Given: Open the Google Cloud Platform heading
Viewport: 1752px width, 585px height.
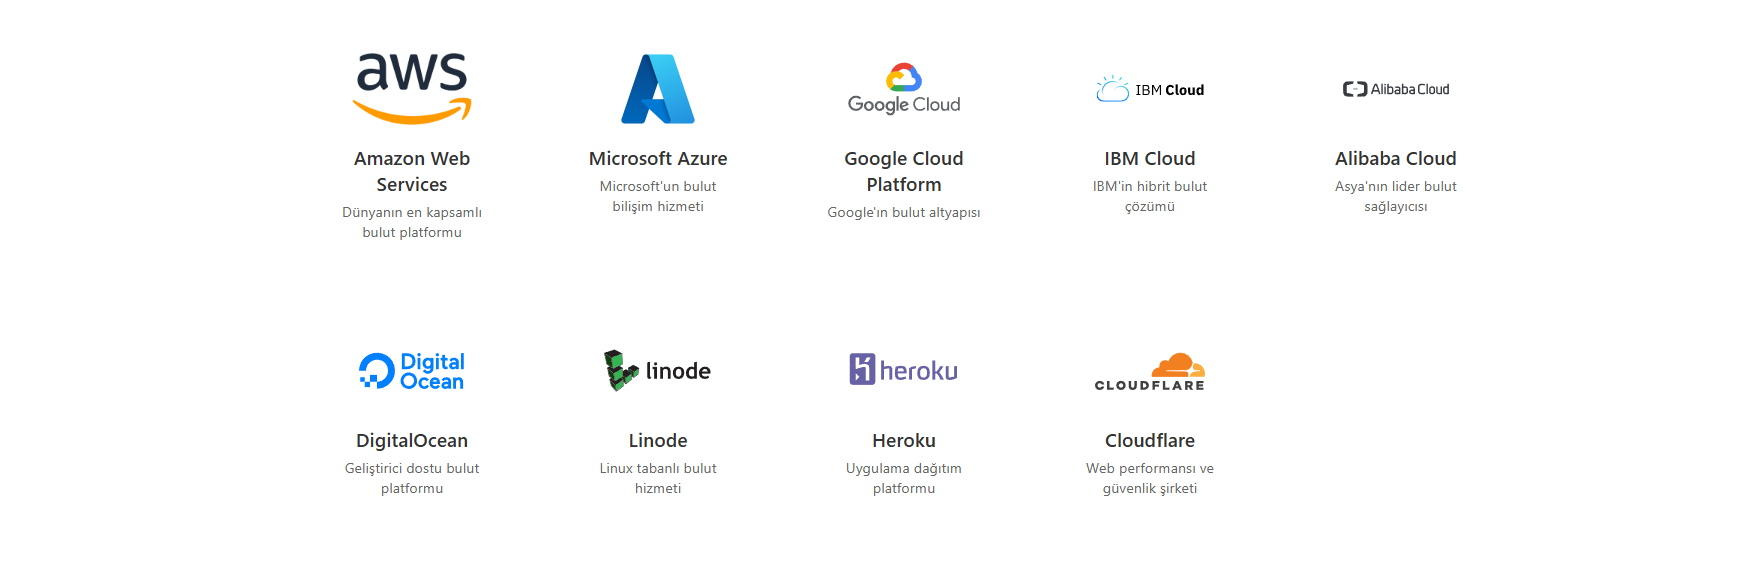Looking at the screenshot, I should 904,171.
